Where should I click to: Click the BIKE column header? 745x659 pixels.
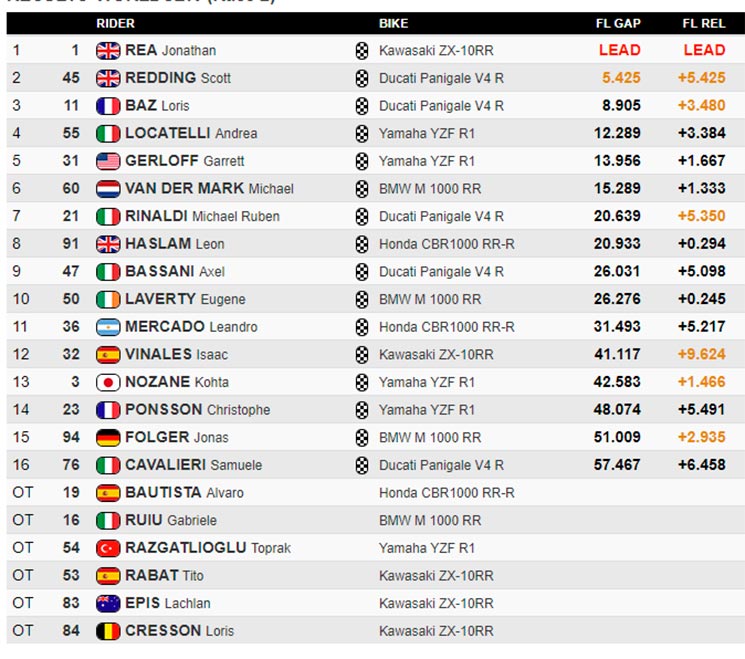click(393, 23)
